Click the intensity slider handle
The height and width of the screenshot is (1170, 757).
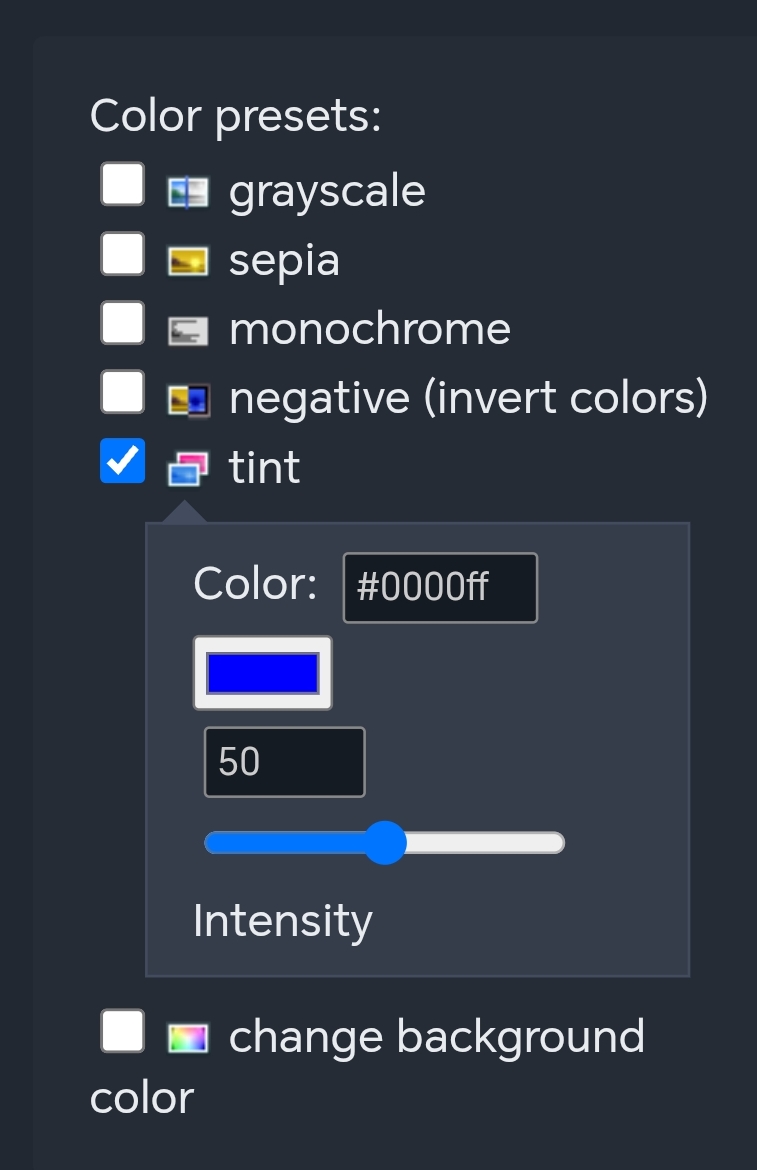click(385, 843)
